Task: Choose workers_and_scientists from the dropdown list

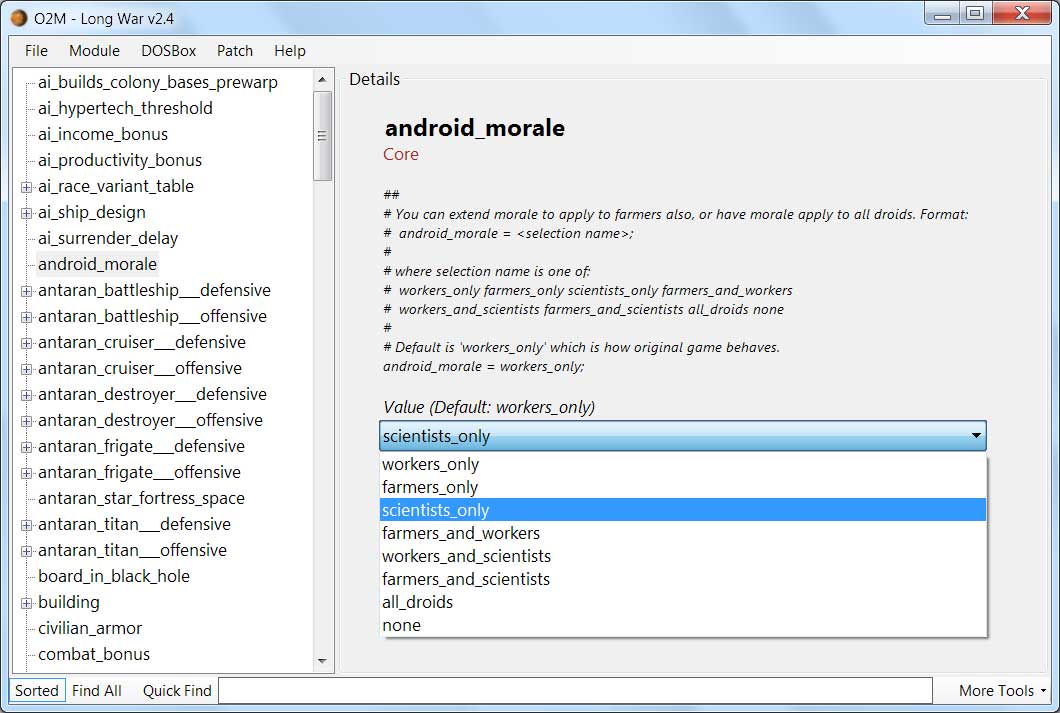Action: (683, 556)
